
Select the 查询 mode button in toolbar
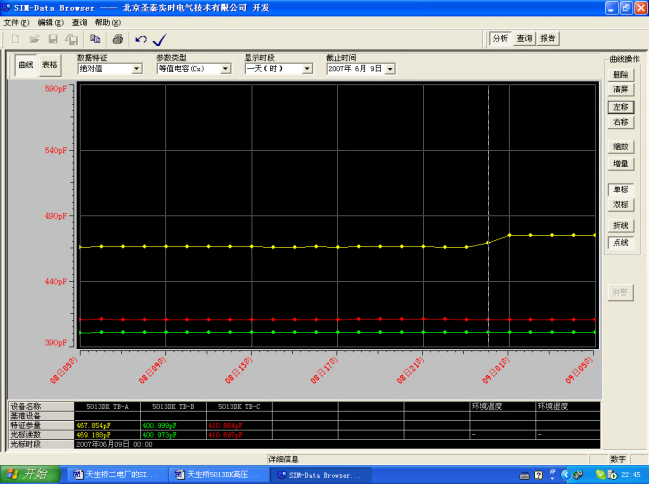pos(524,39)
